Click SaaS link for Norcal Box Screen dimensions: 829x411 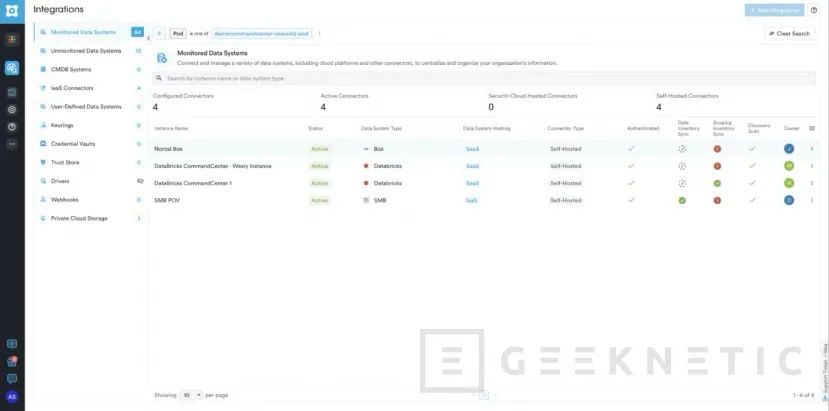point(472,149)
